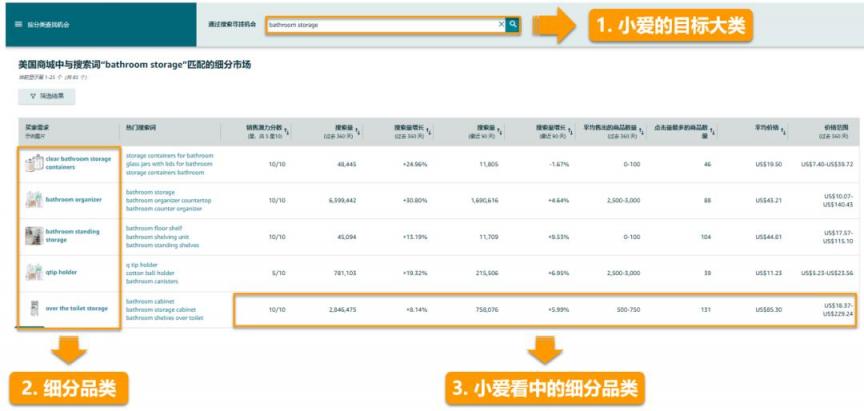Viewport: 864px width, 411px height.
Task: Click the bathroom organizer product thumbnail
Action: tap(34, 199)
